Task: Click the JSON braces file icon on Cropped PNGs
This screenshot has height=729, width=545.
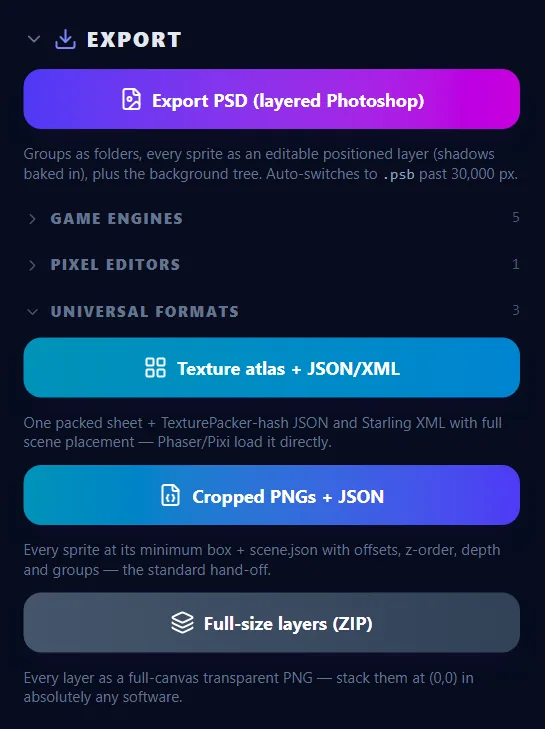Action: 170,495
